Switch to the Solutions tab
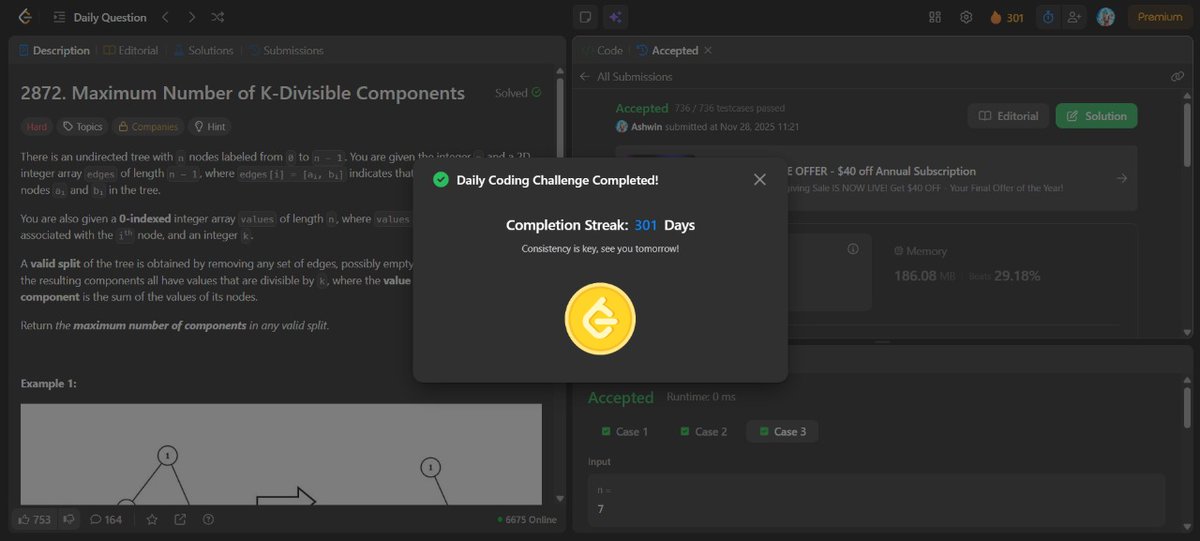The image size is (1200, 541). click(203, 50)
